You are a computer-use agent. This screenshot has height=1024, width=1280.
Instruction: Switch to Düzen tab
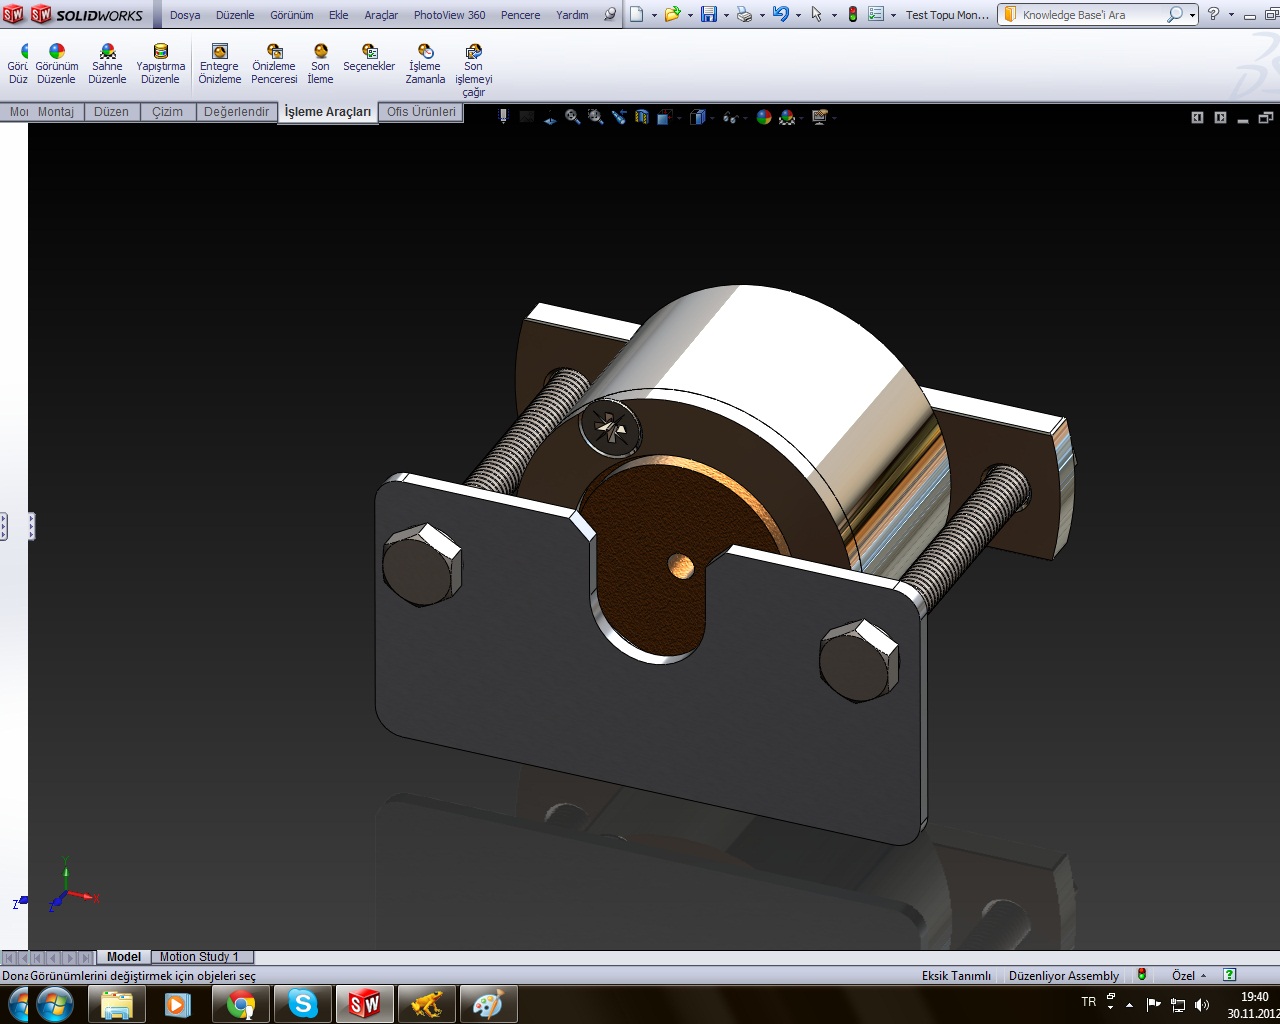click(111, 112)
